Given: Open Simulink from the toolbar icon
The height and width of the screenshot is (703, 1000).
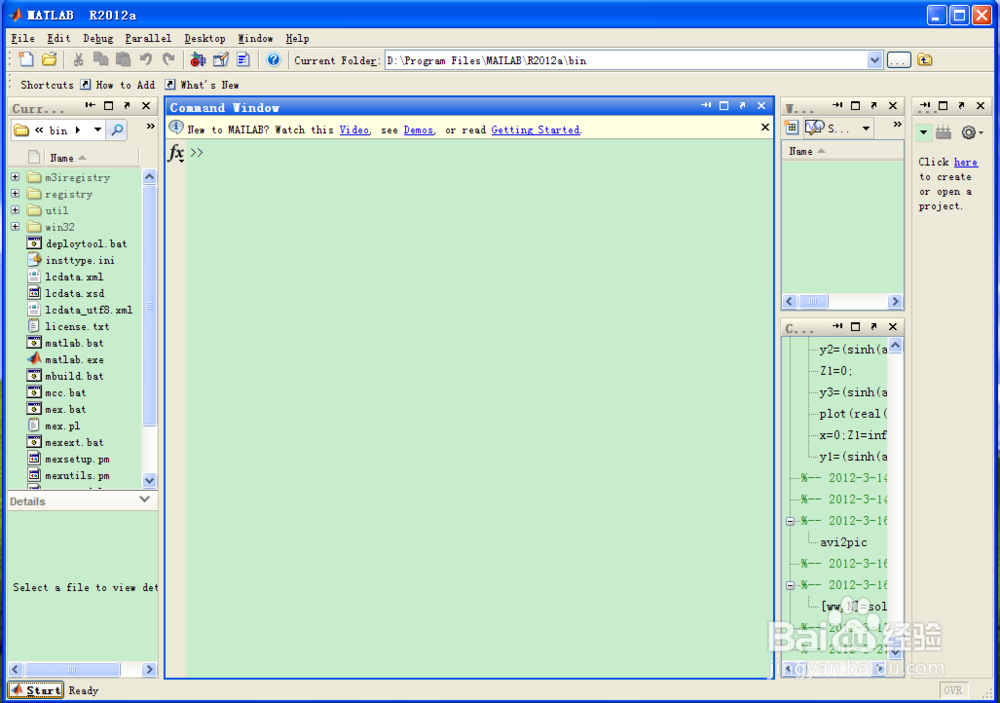Looking at the screenshot, I should tap(198, 59).
